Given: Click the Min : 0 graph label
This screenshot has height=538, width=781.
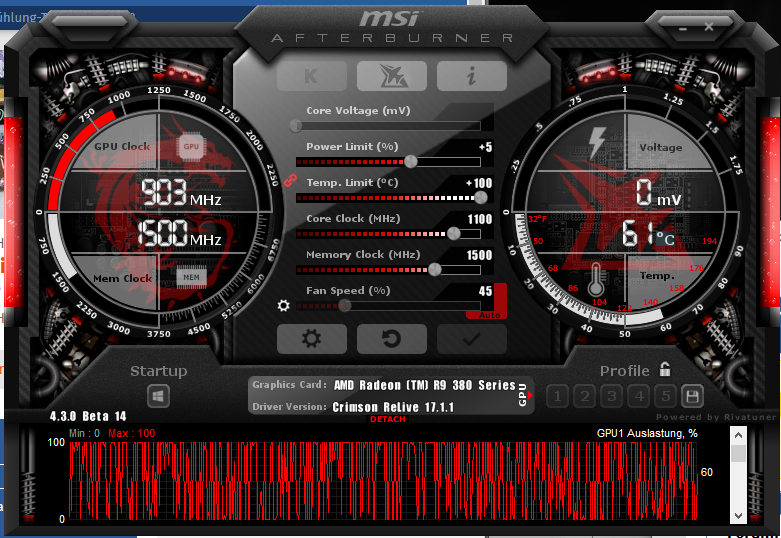Looking at the screenshot, I should tap(84, 433).
